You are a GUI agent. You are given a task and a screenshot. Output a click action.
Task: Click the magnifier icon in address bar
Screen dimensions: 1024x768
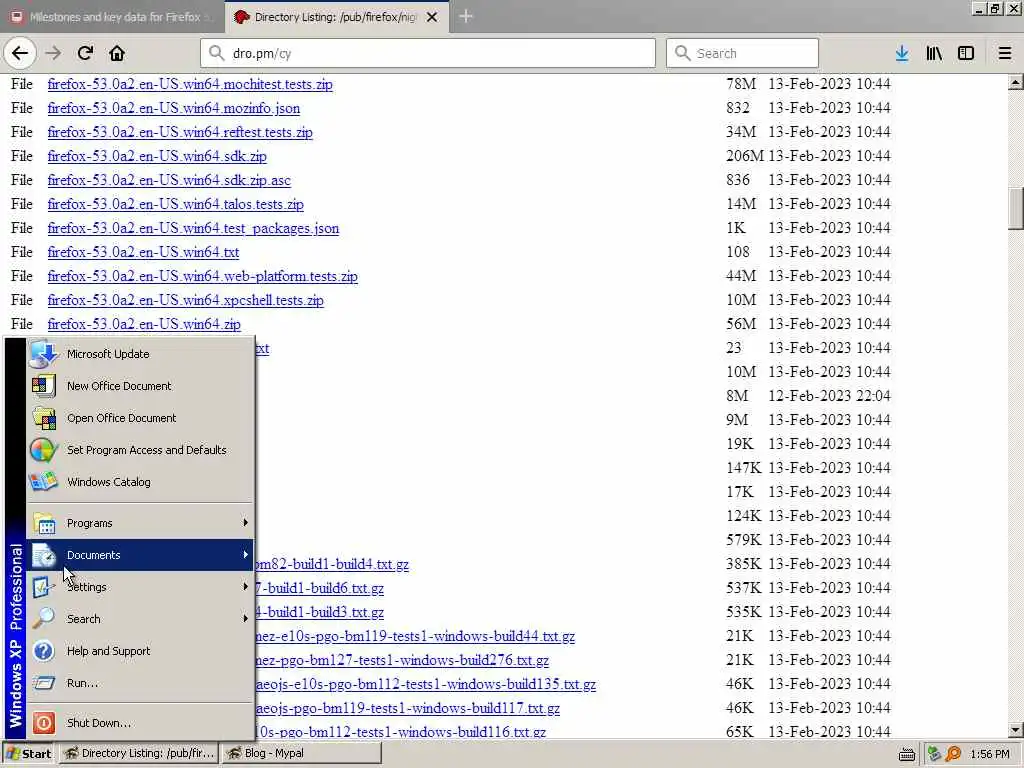pyautogui.click(x=217, y=53)
